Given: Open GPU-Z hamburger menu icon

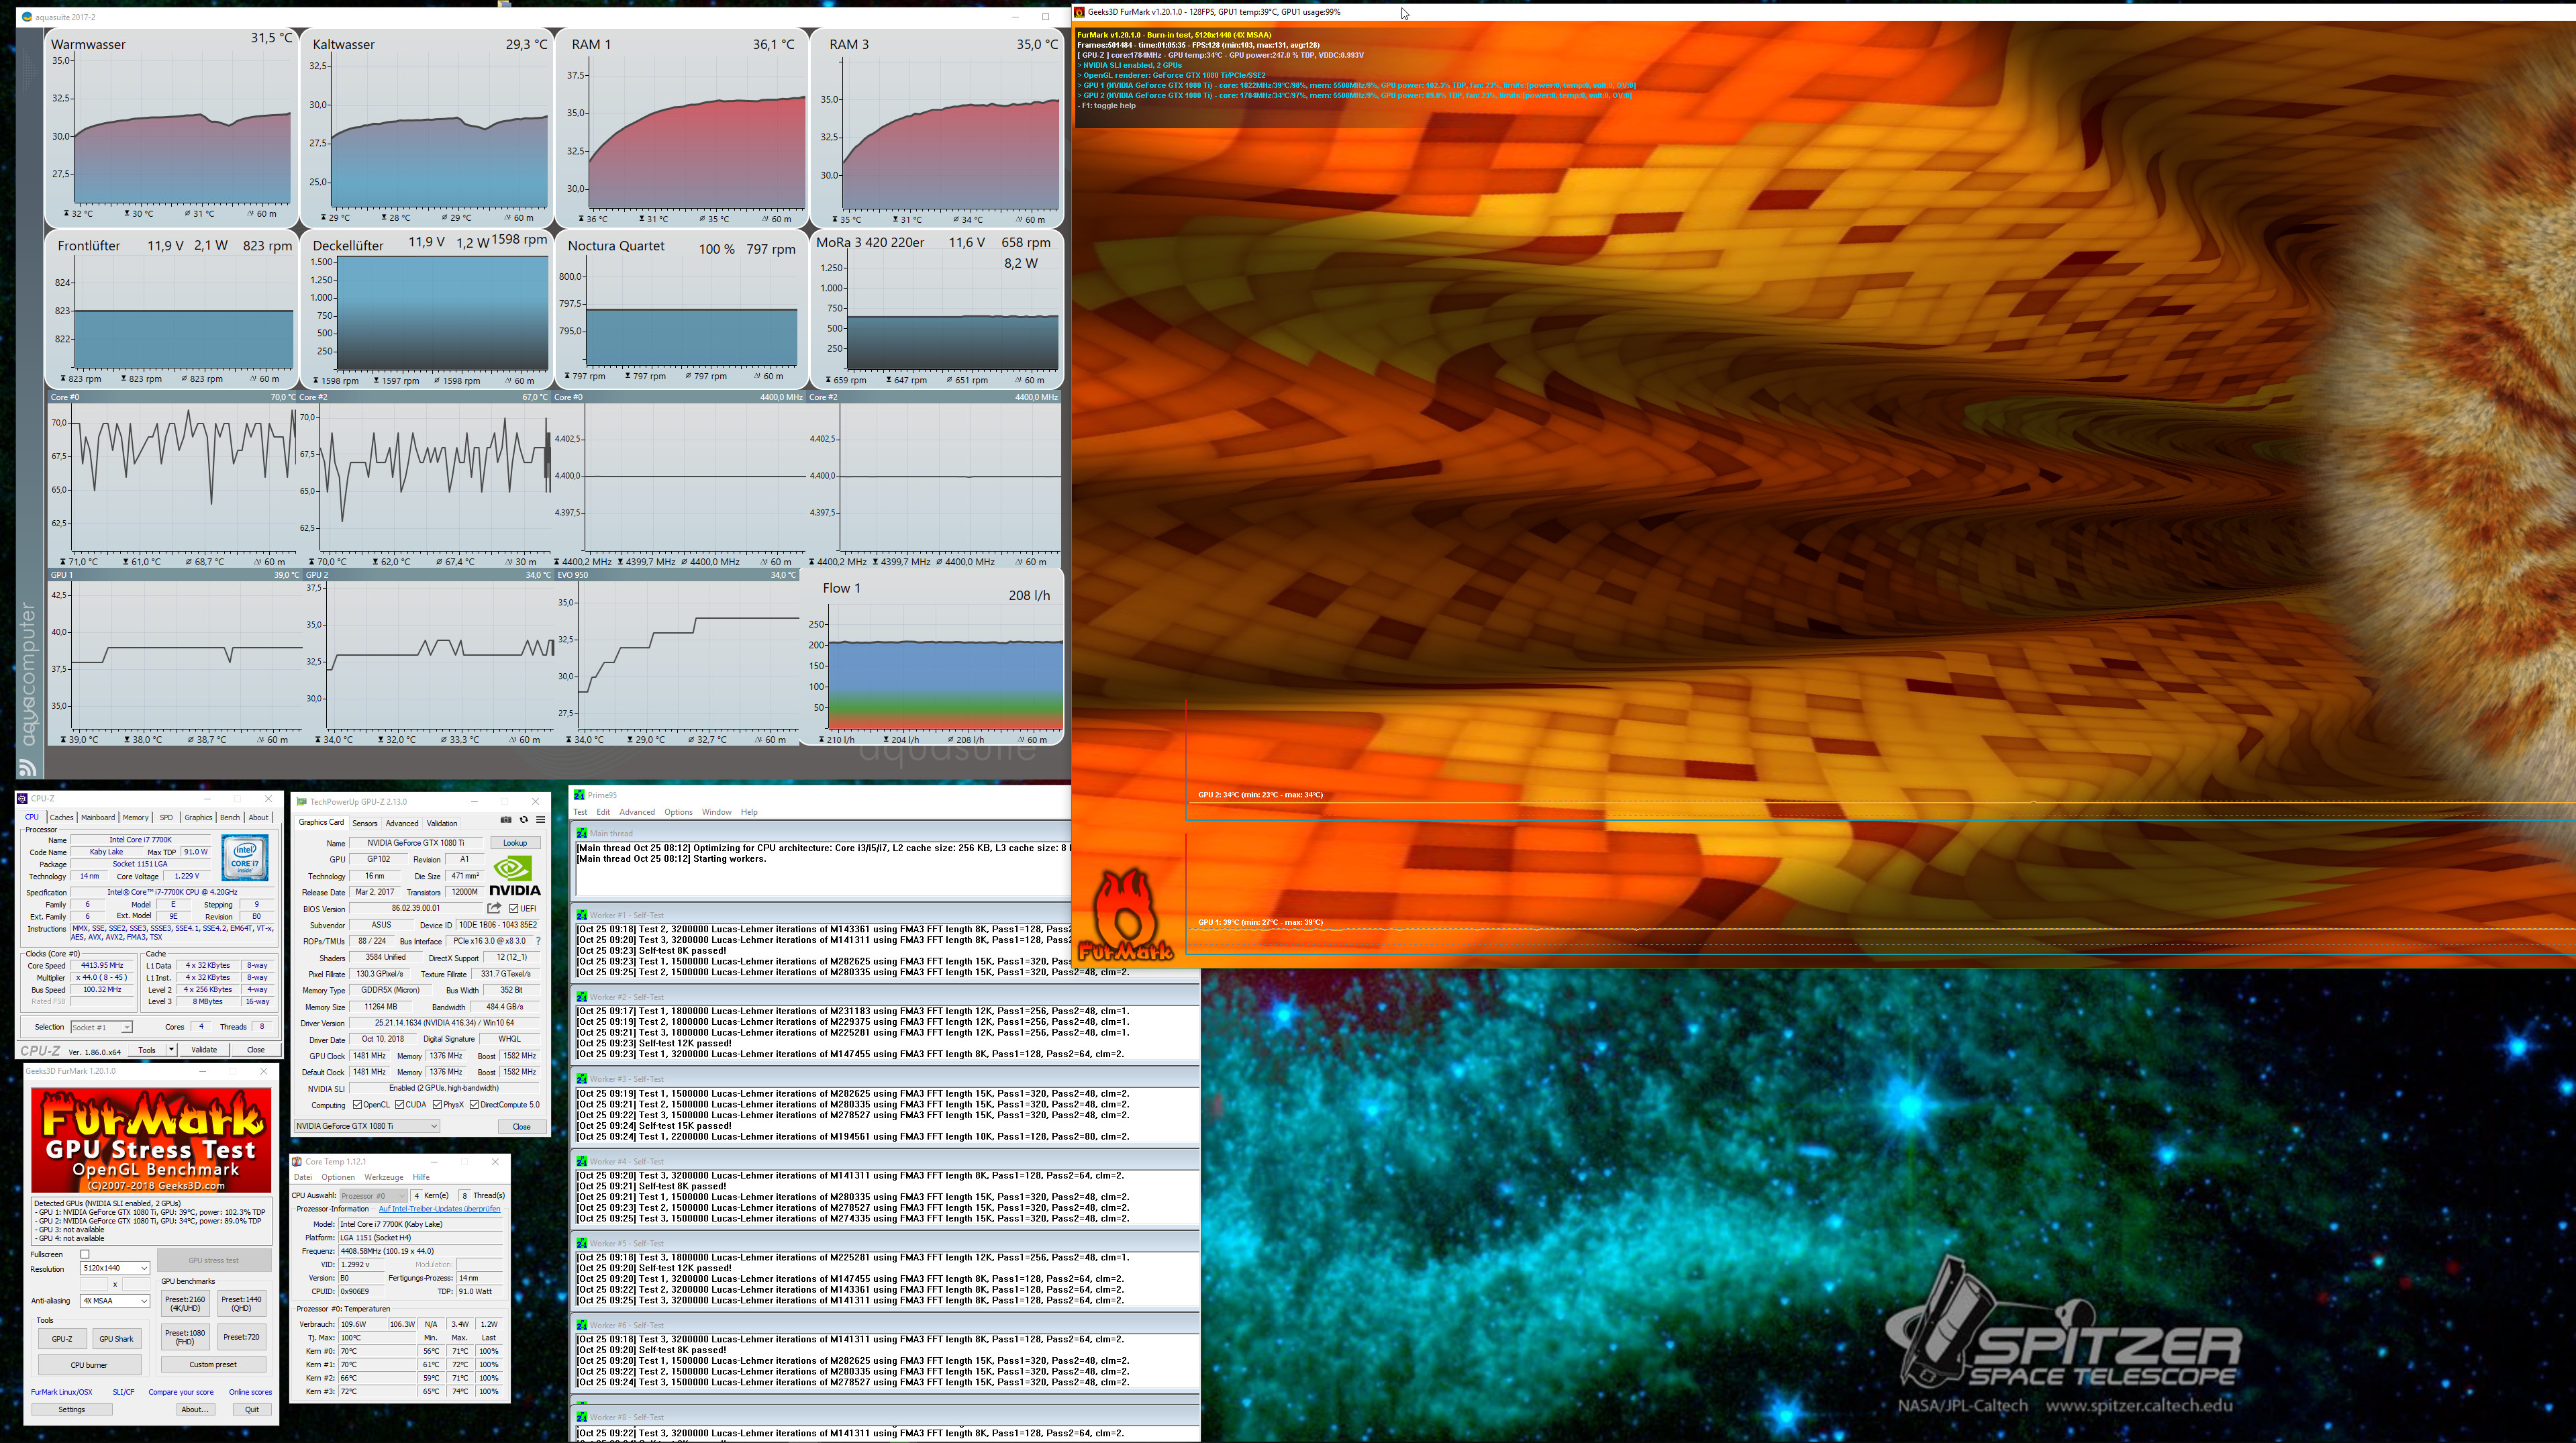Looking at the screenshot, I should pos(540,820).
